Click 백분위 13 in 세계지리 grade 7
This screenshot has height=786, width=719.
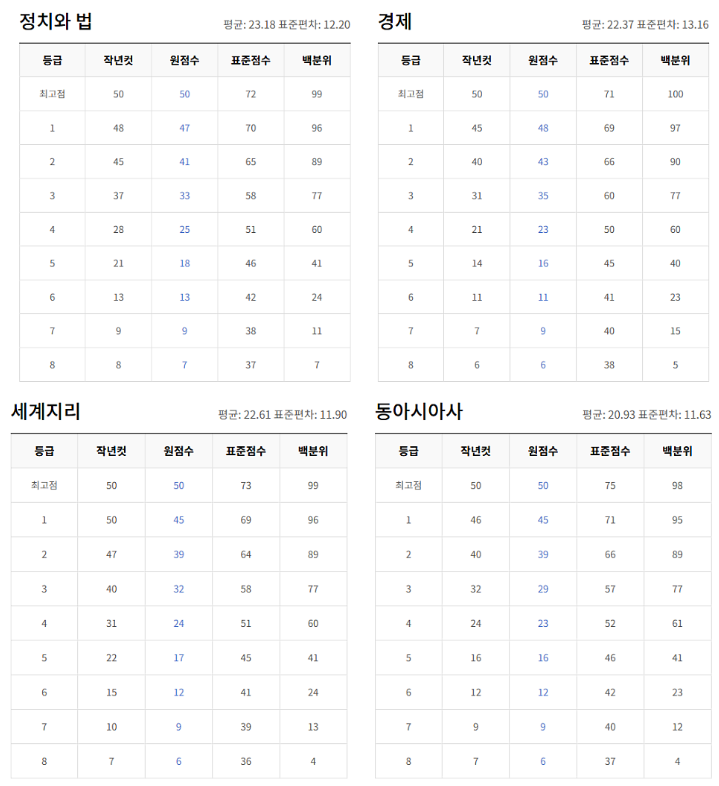(313, 727)
